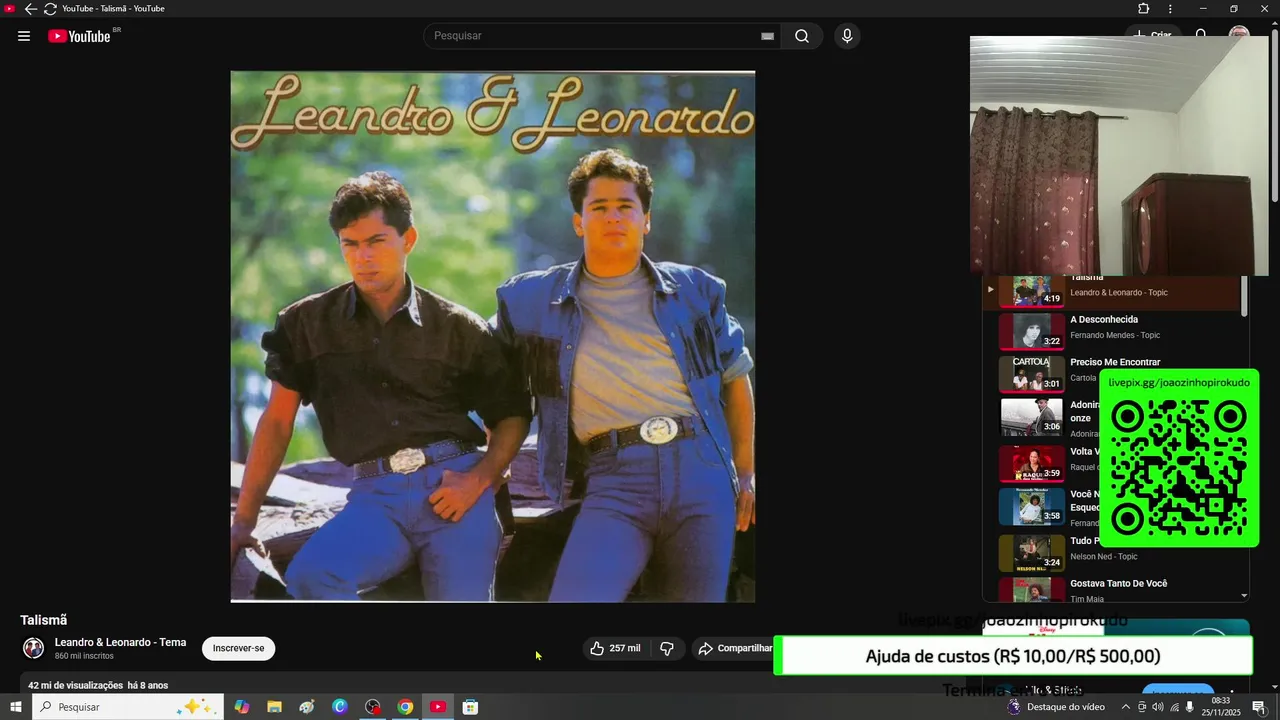Image resolution: width=1280 pixels, height=720 pixels.
Task: Open the on-screen keyboard in search box
Action: (767, 36)
